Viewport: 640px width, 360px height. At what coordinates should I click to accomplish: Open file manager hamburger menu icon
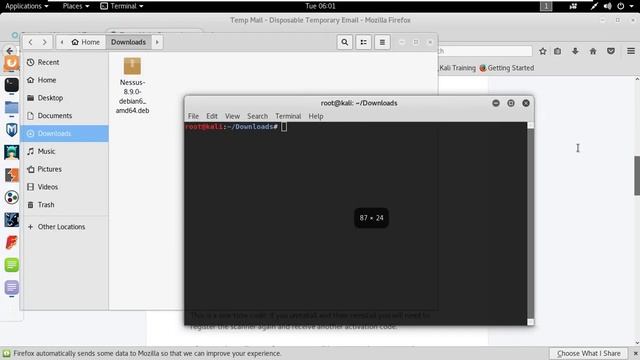tap(382, 42)
